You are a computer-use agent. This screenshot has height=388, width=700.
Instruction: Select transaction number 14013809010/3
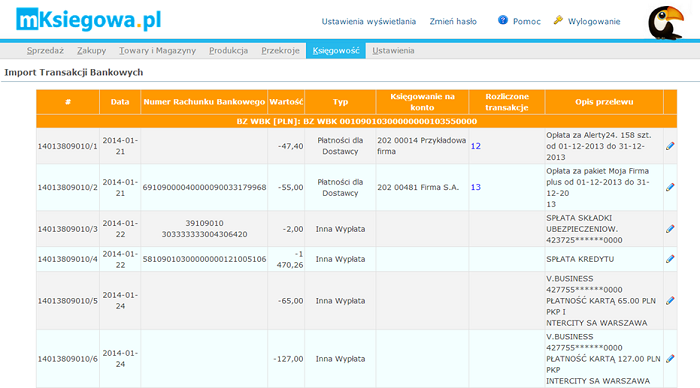click(x=67, y=229)
